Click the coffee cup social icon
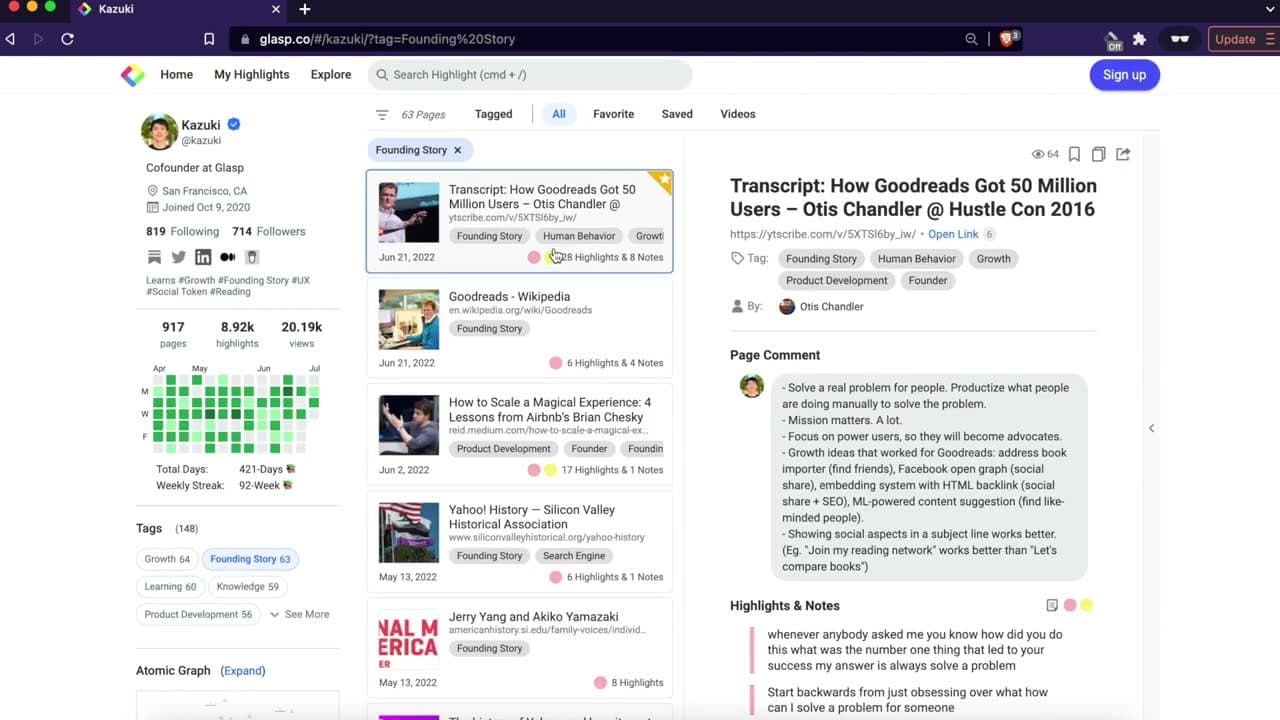The width and height of the screenshot is (1280, 720). 252,257
